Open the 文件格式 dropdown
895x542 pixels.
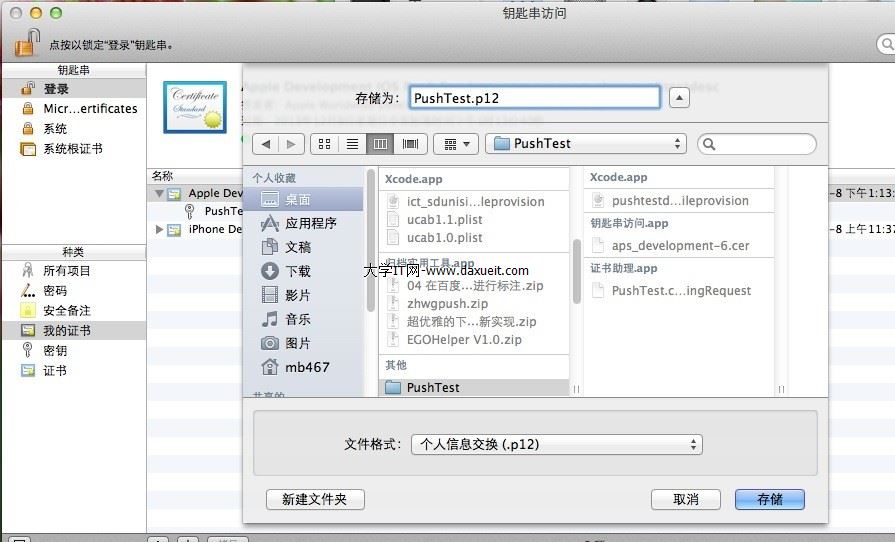click(557, 444)
